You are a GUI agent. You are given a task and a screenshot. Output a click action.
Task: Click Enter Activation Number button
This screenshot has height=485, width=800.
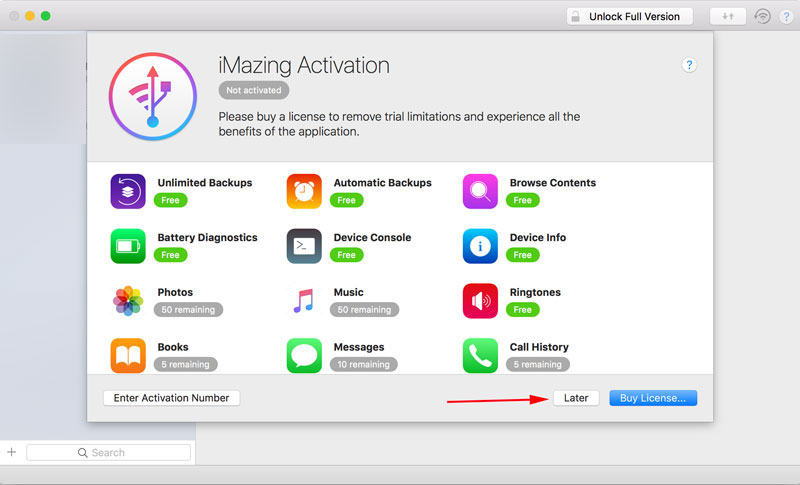tap(171, 398)
